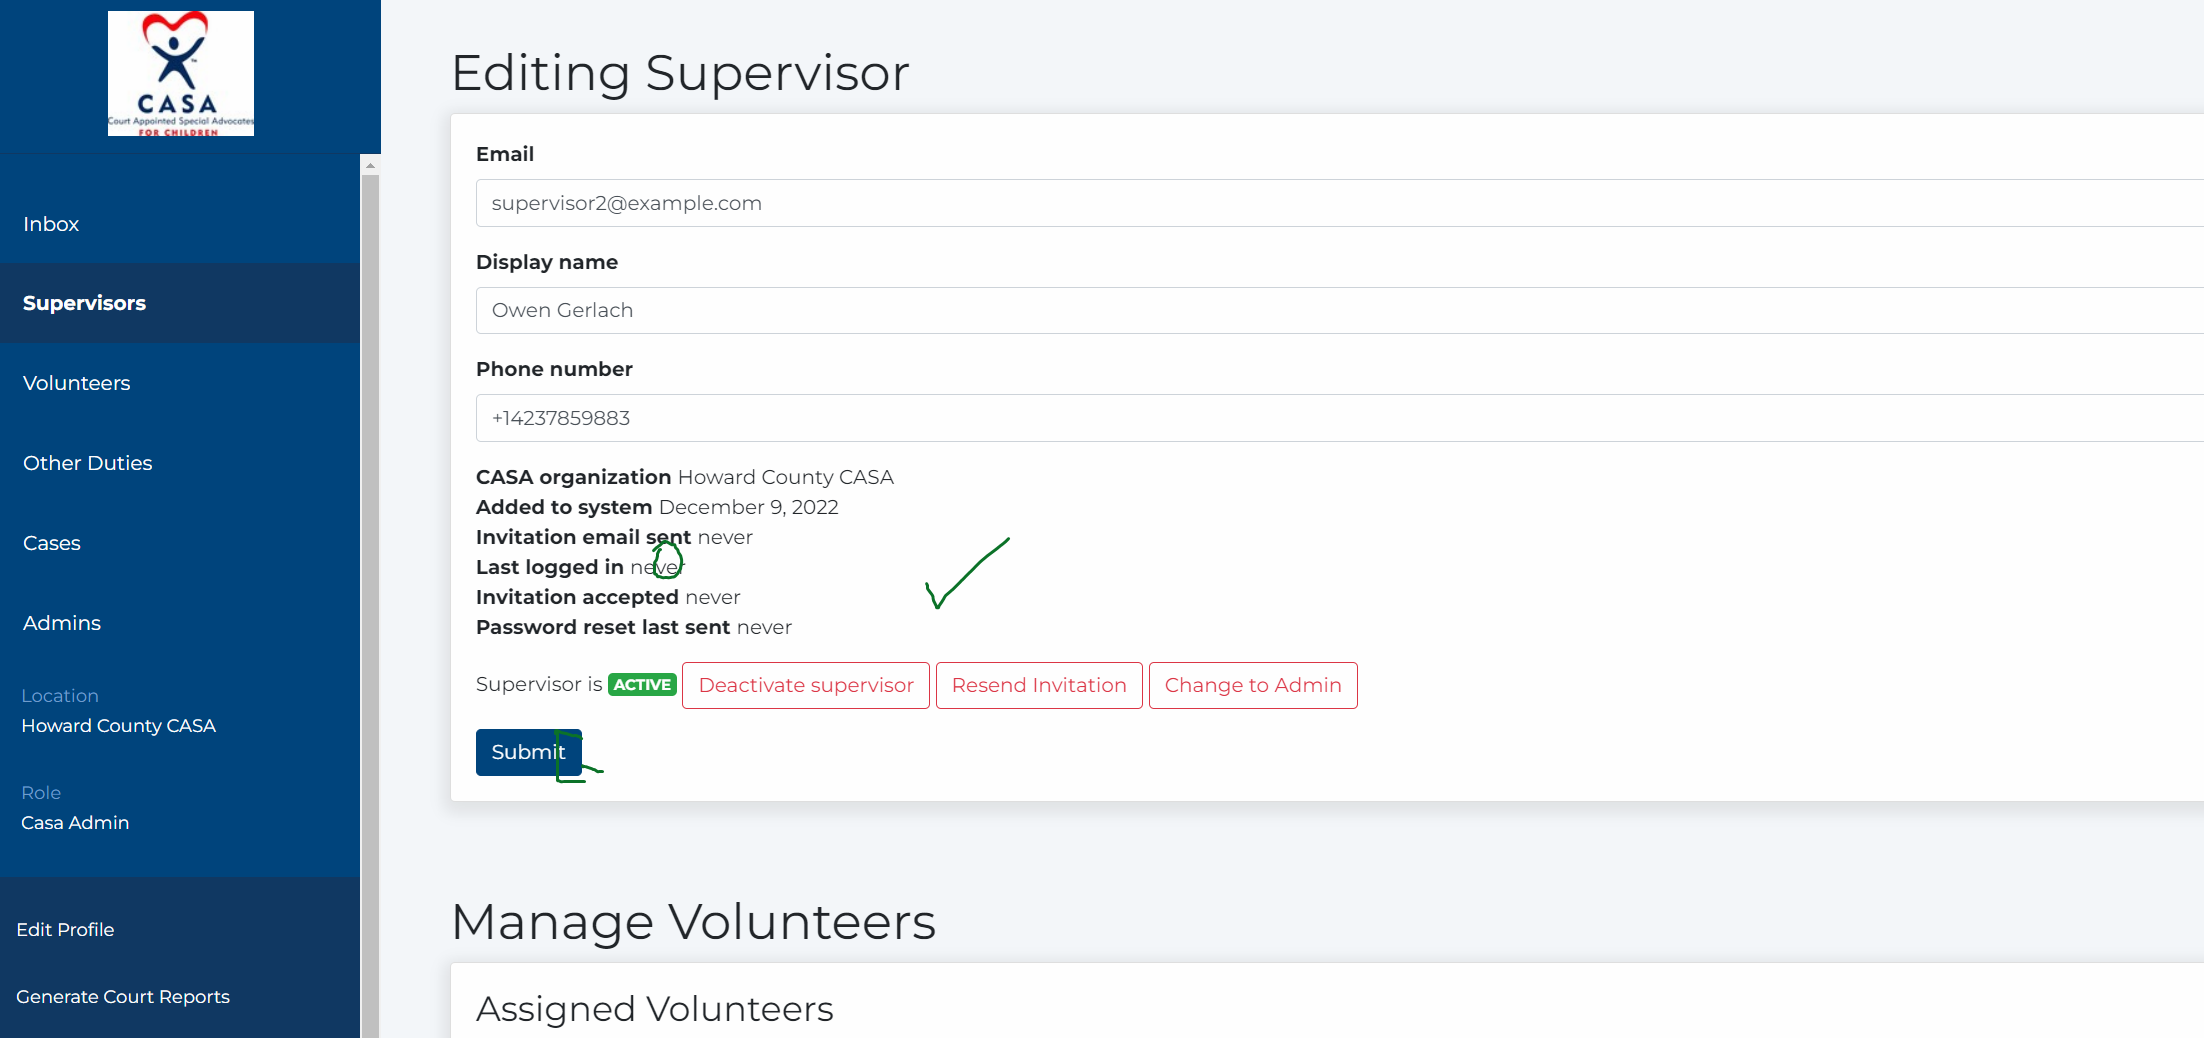Open the Other Duties page

[87, 462]
